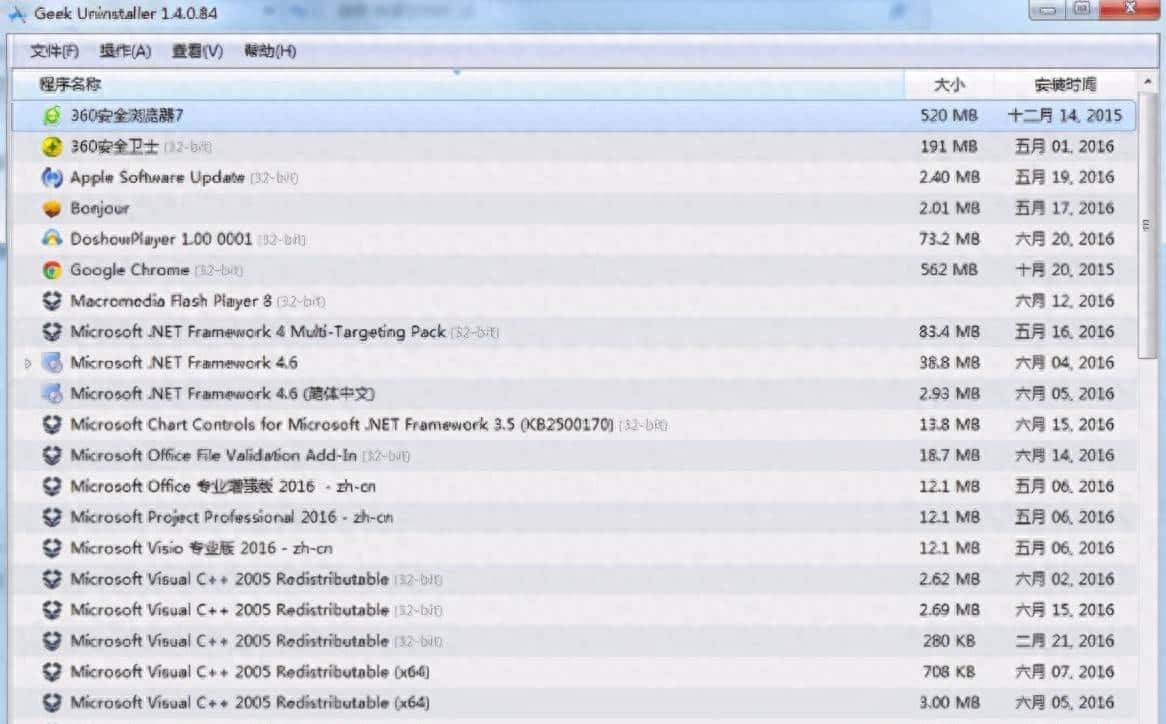Open the 查看(V) menu
The height and width of the screenshot is (724, 1166).
pos(197,51)
